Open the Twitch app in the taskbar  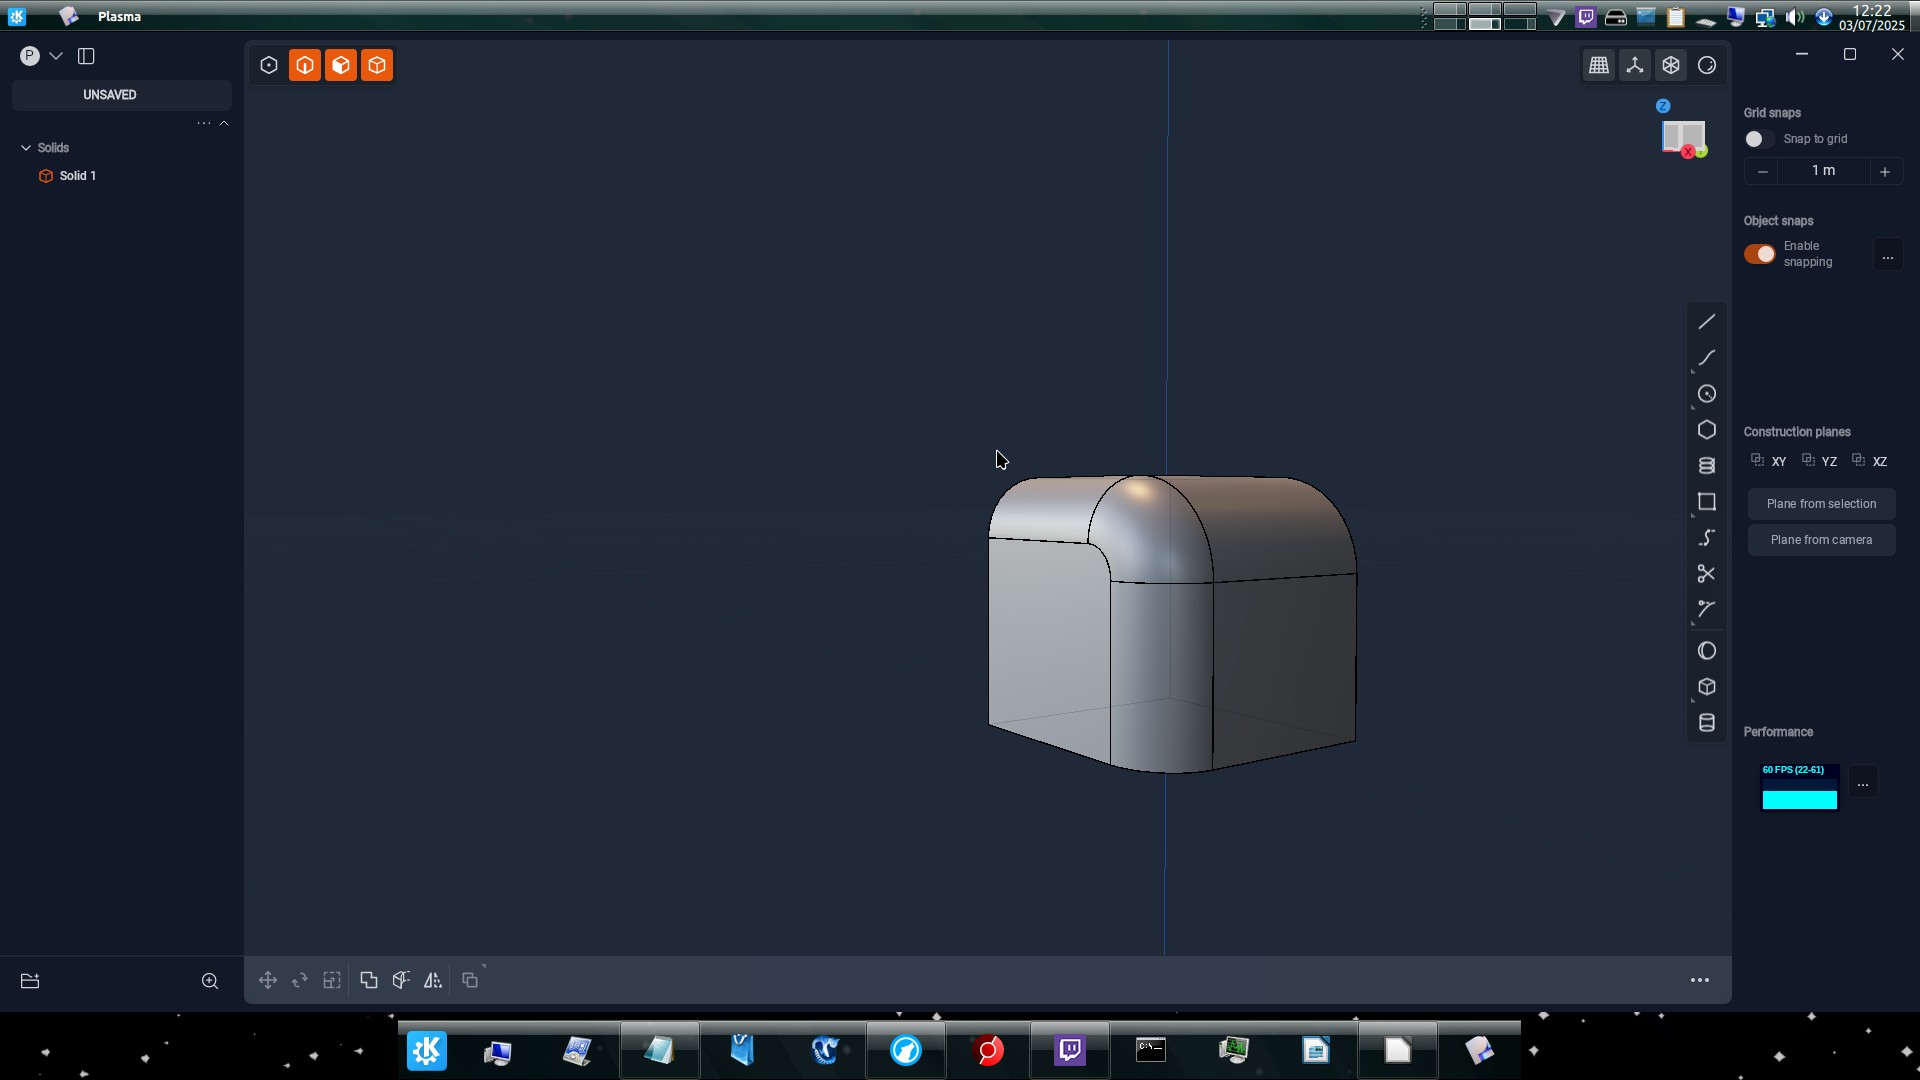tap(1070, 1050)
